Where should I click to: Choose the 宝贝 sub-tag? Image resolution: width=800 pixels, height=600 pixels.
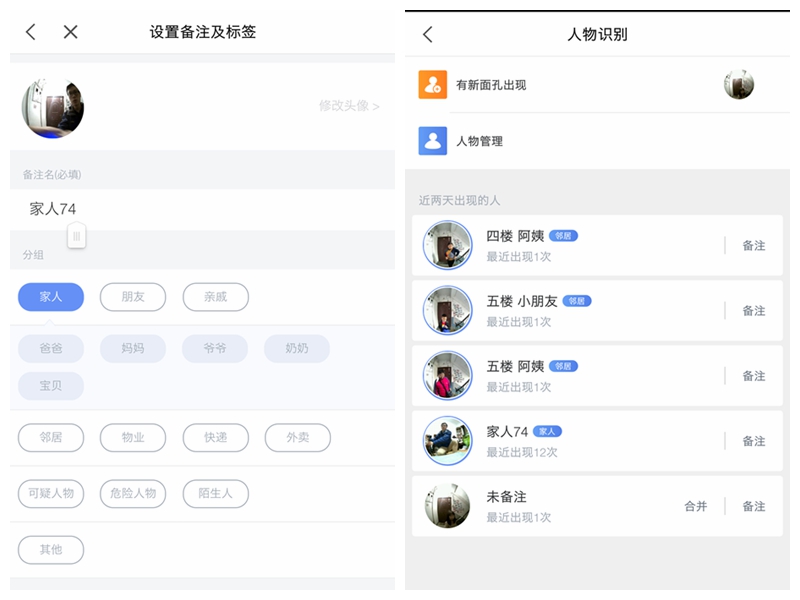[51, 386]
